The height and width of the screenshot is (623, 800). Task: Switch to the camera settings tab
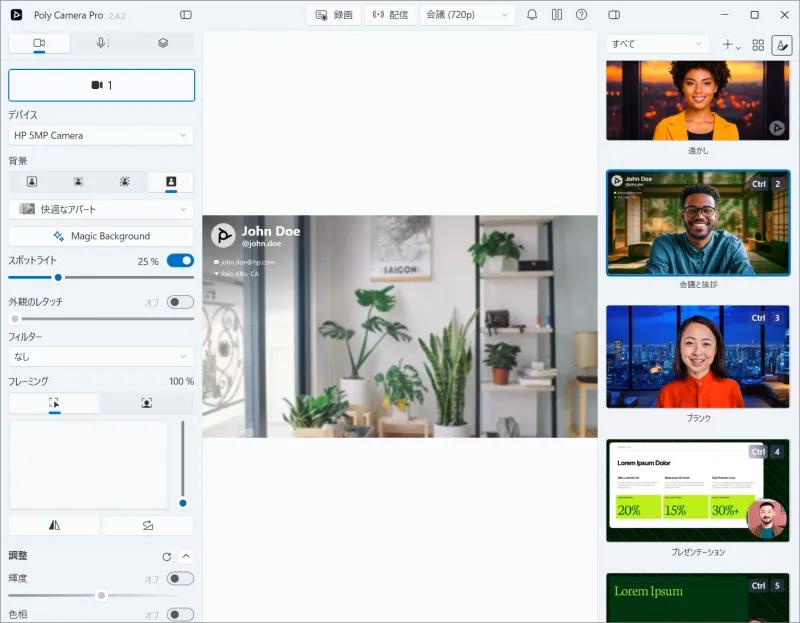(x=39, y=43)
